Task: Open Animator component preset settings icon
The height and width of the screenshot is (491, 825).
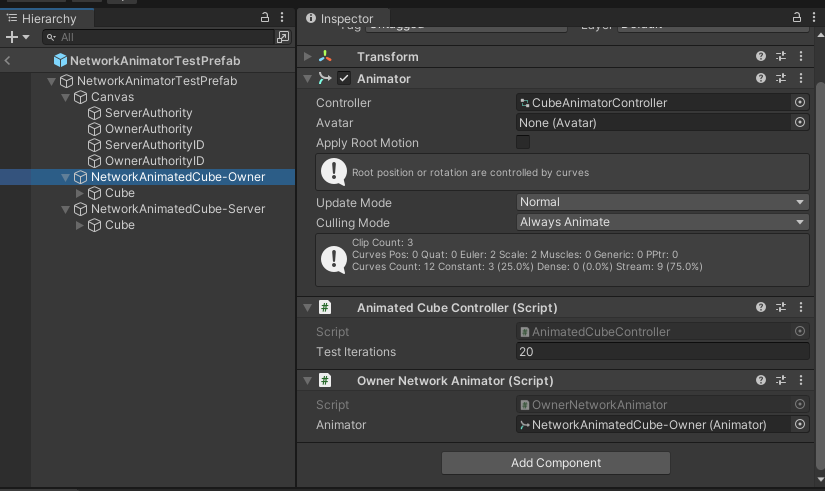Action: (x=781, y=79)
